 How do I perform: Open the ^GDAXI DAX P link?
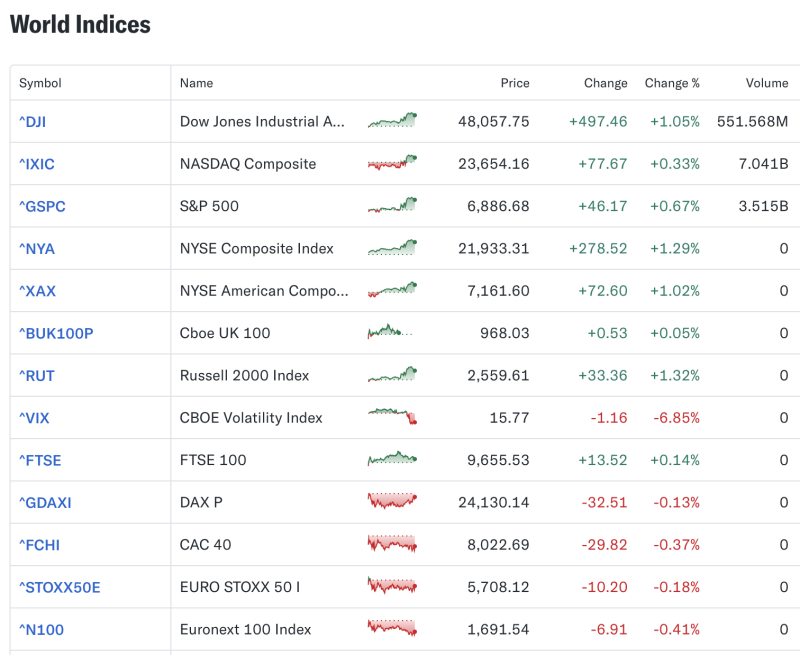coord(43,503)
